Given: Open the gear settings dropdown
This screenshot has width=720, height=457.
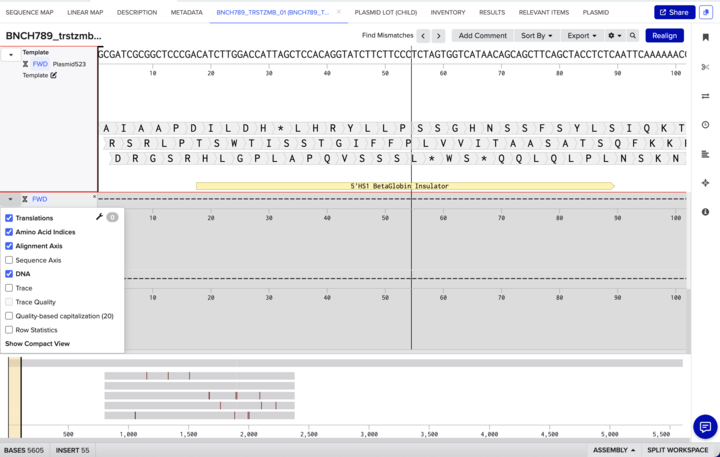Looking at the screenshot, I should coord(614,35).
